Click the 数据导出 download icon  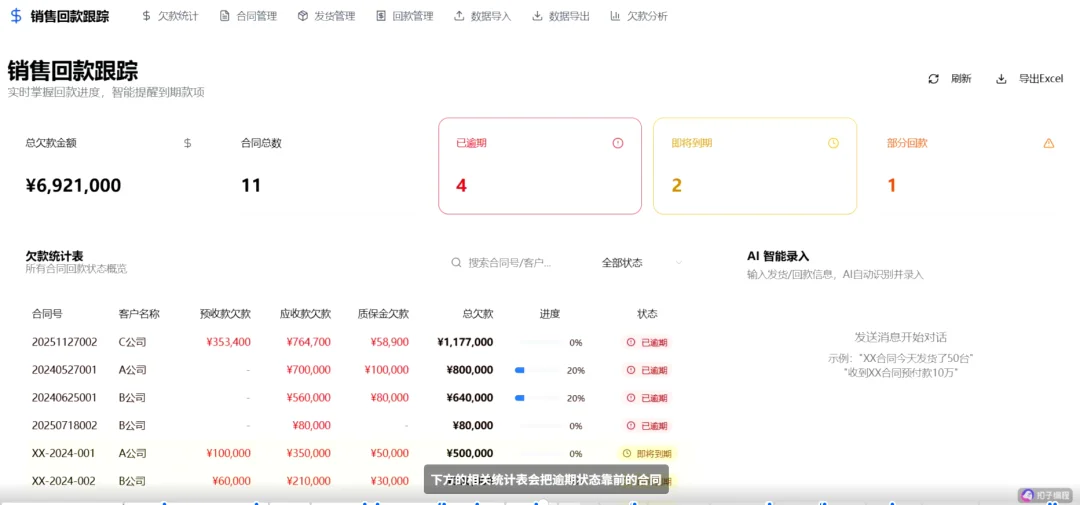(x=537, y=16)
